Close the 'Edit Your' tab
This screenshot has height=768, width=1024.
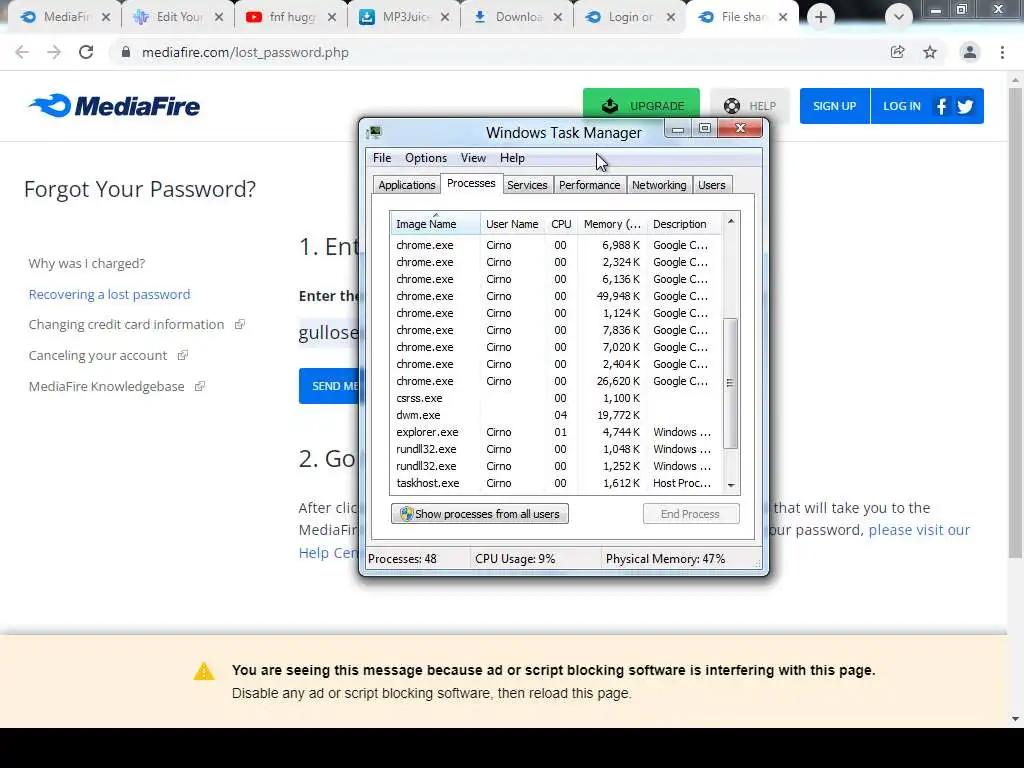[x=219, y=18]
